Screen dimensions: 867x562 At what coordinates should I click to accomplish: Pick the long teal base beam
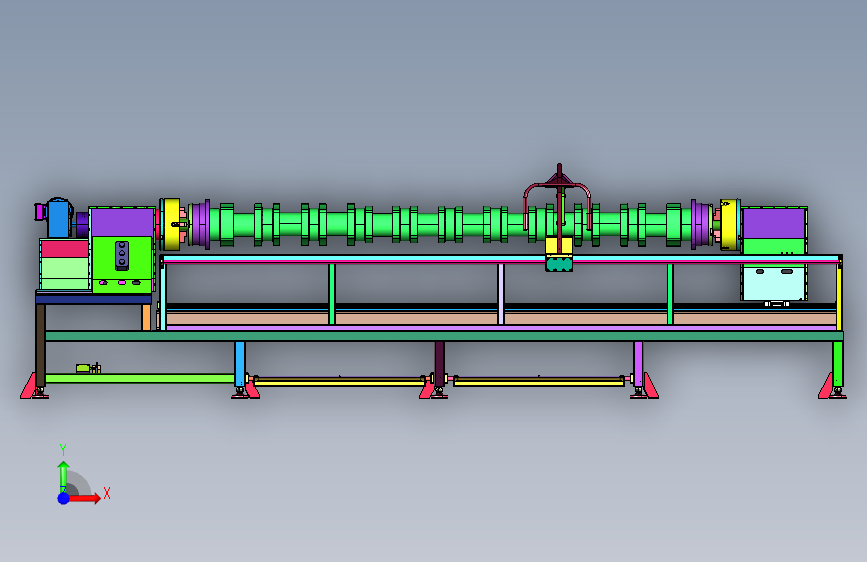(x=444, y=336)
